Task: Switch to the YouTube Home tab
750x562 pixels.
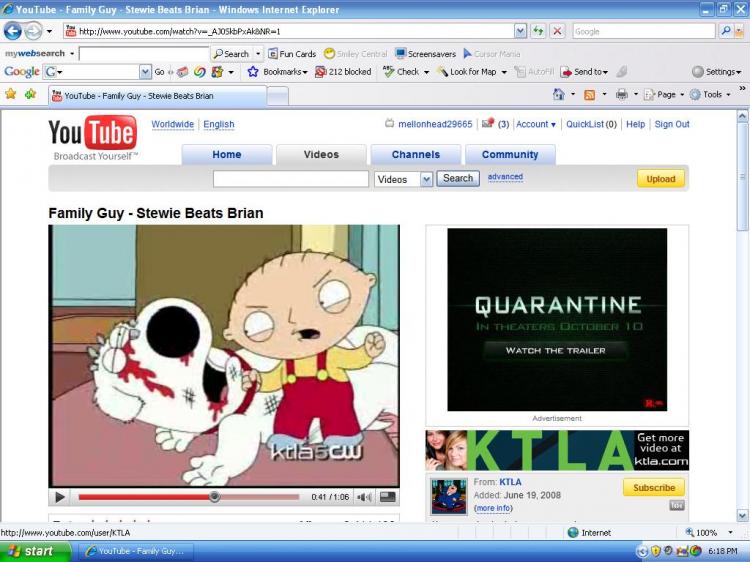Action: (x=227, y=154)
